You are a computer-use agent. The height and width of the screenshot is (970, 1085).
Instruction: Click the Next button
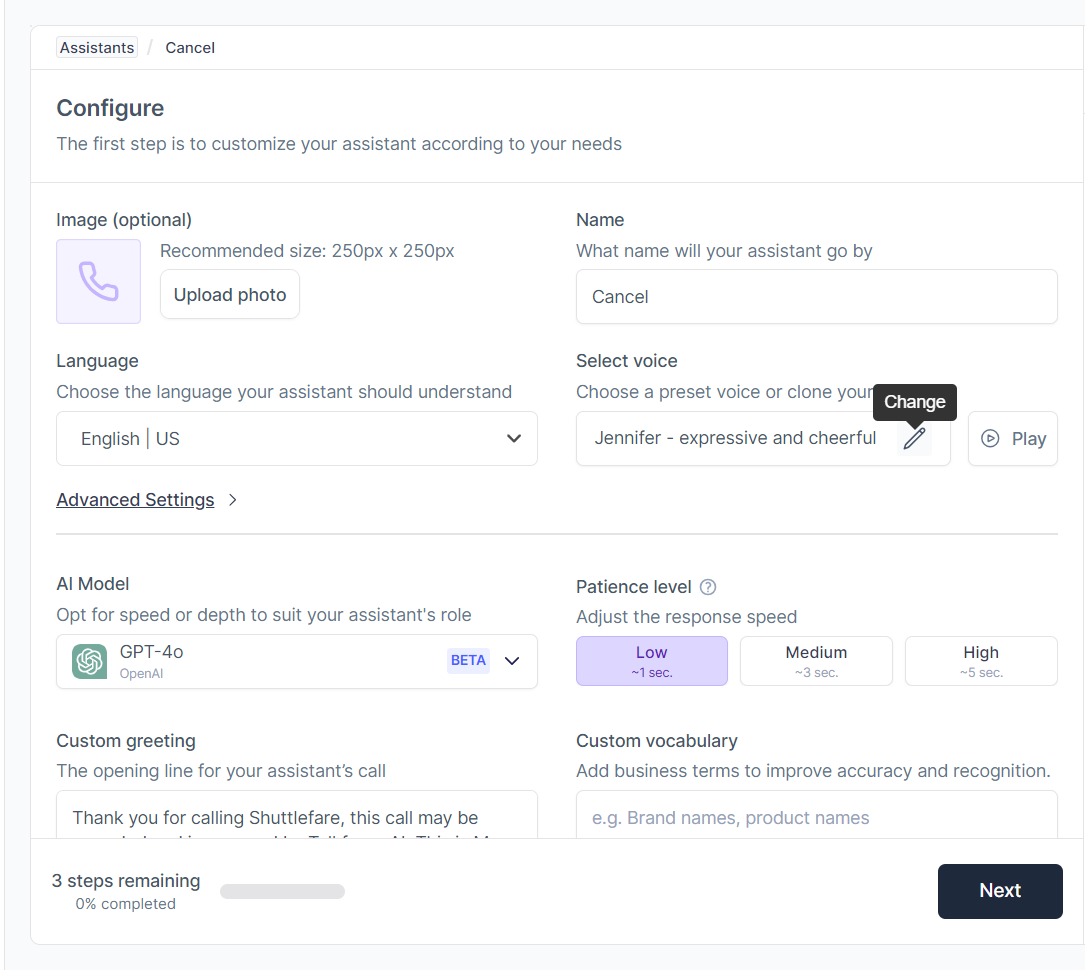pyautogui.click(x=999, y=891)
